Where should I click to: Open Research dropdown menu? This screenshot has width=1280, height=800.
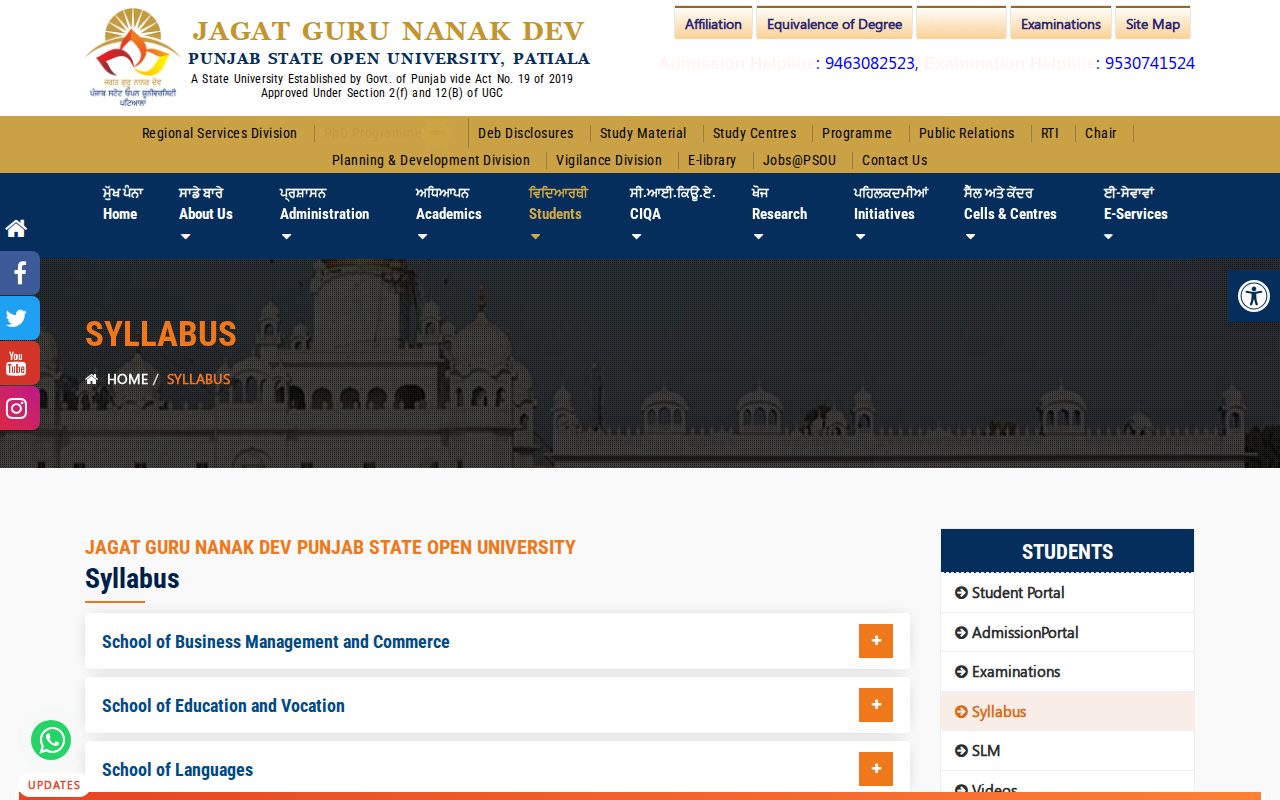[779, 214]
